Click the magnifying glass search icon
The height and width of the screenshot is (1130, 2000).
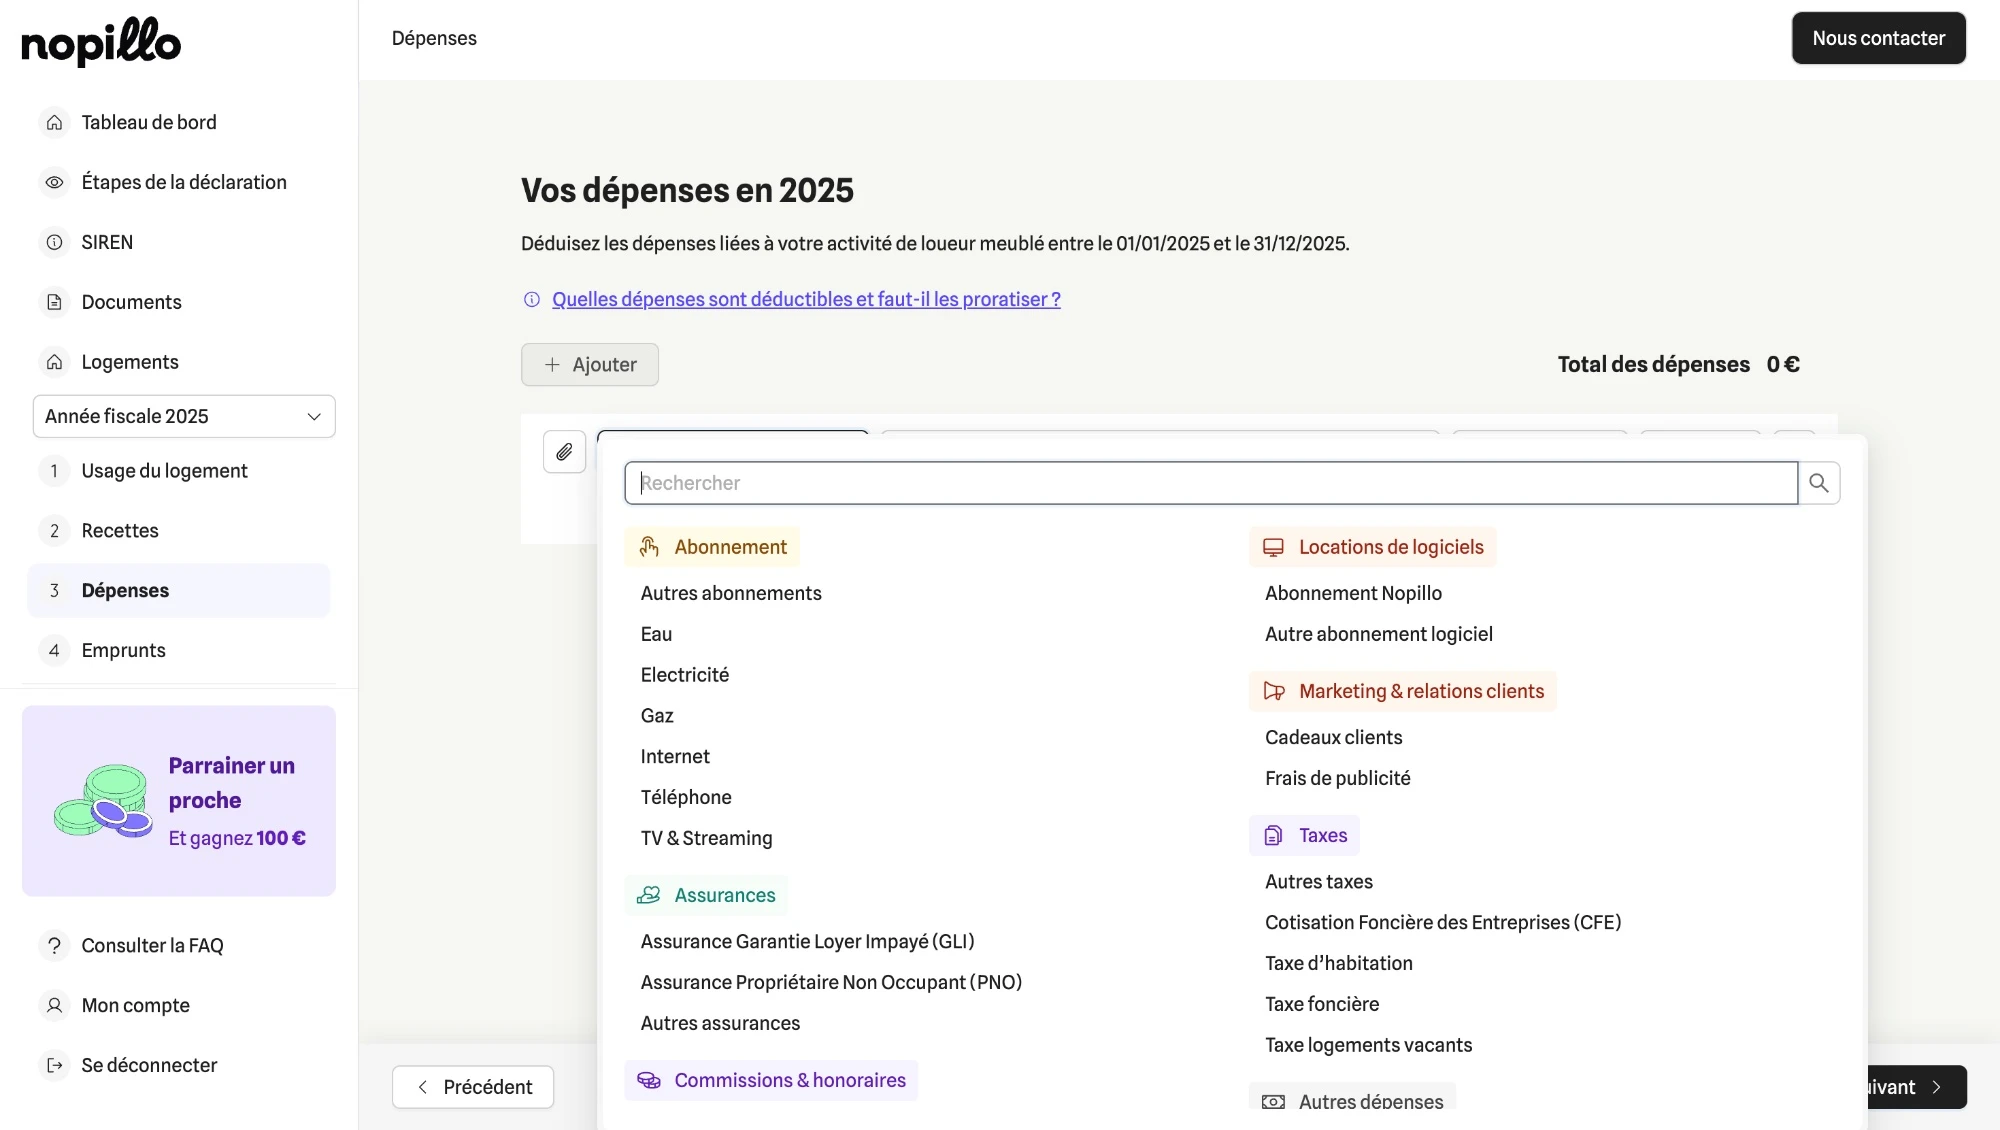(1818, 483)
